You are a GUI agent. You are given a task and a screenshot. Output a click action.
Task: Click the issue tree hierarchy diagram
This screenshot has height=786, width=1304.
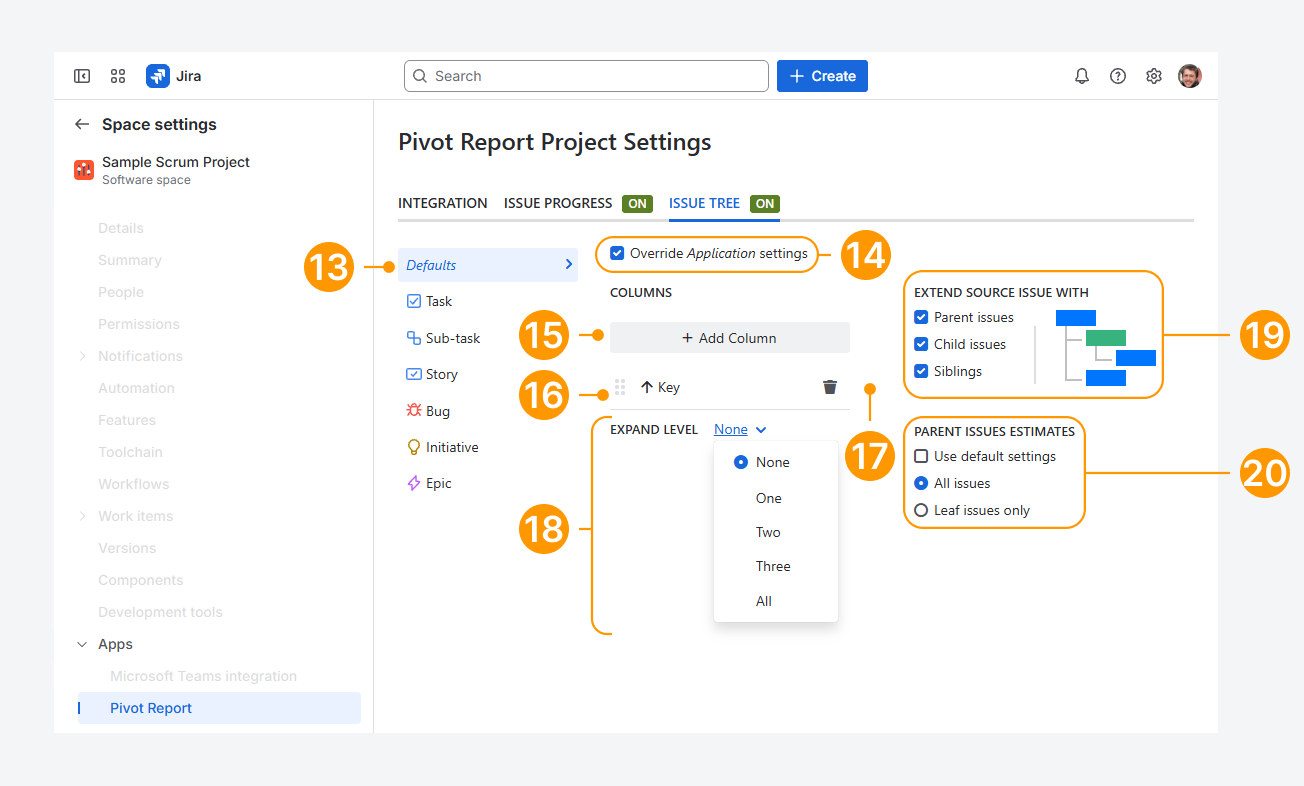pos(1106,347)
